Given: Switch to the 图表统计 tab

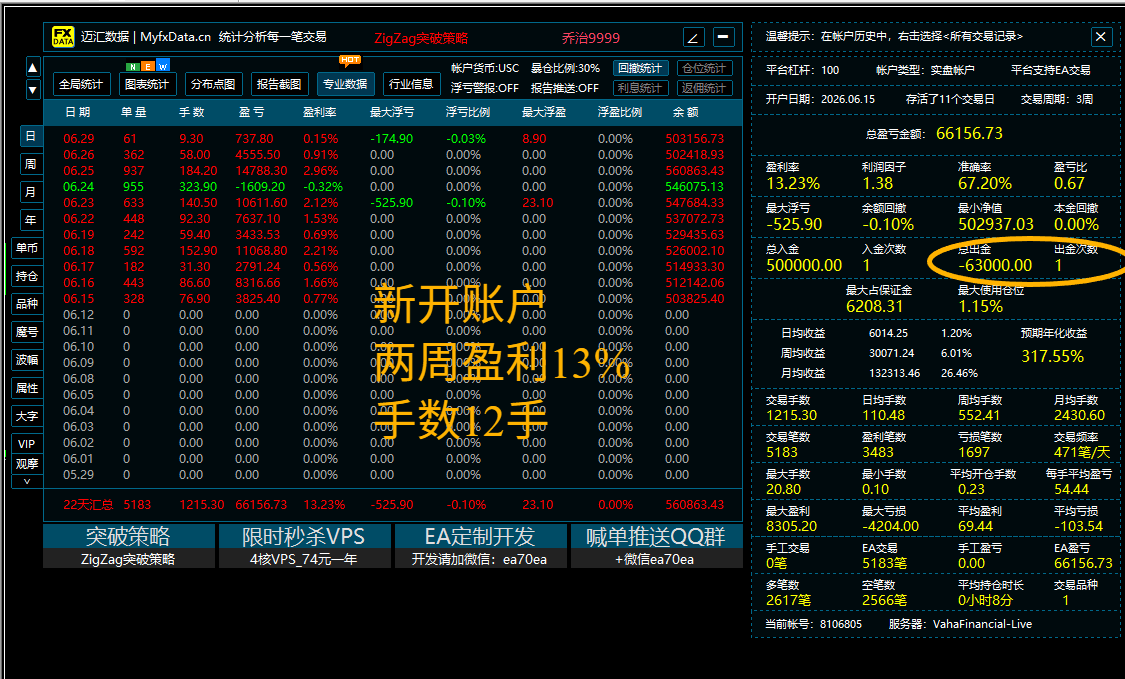Looking at the screenshot, I should [147, 84].
